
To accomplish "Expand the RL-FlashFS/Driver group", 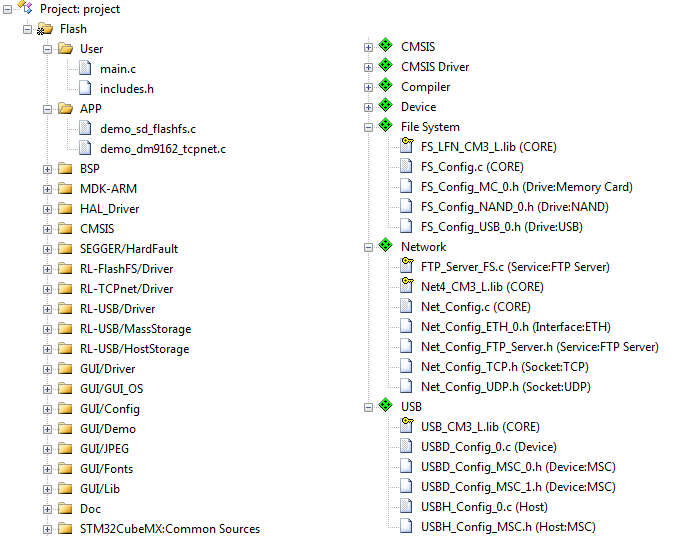I will pos(47,269).
